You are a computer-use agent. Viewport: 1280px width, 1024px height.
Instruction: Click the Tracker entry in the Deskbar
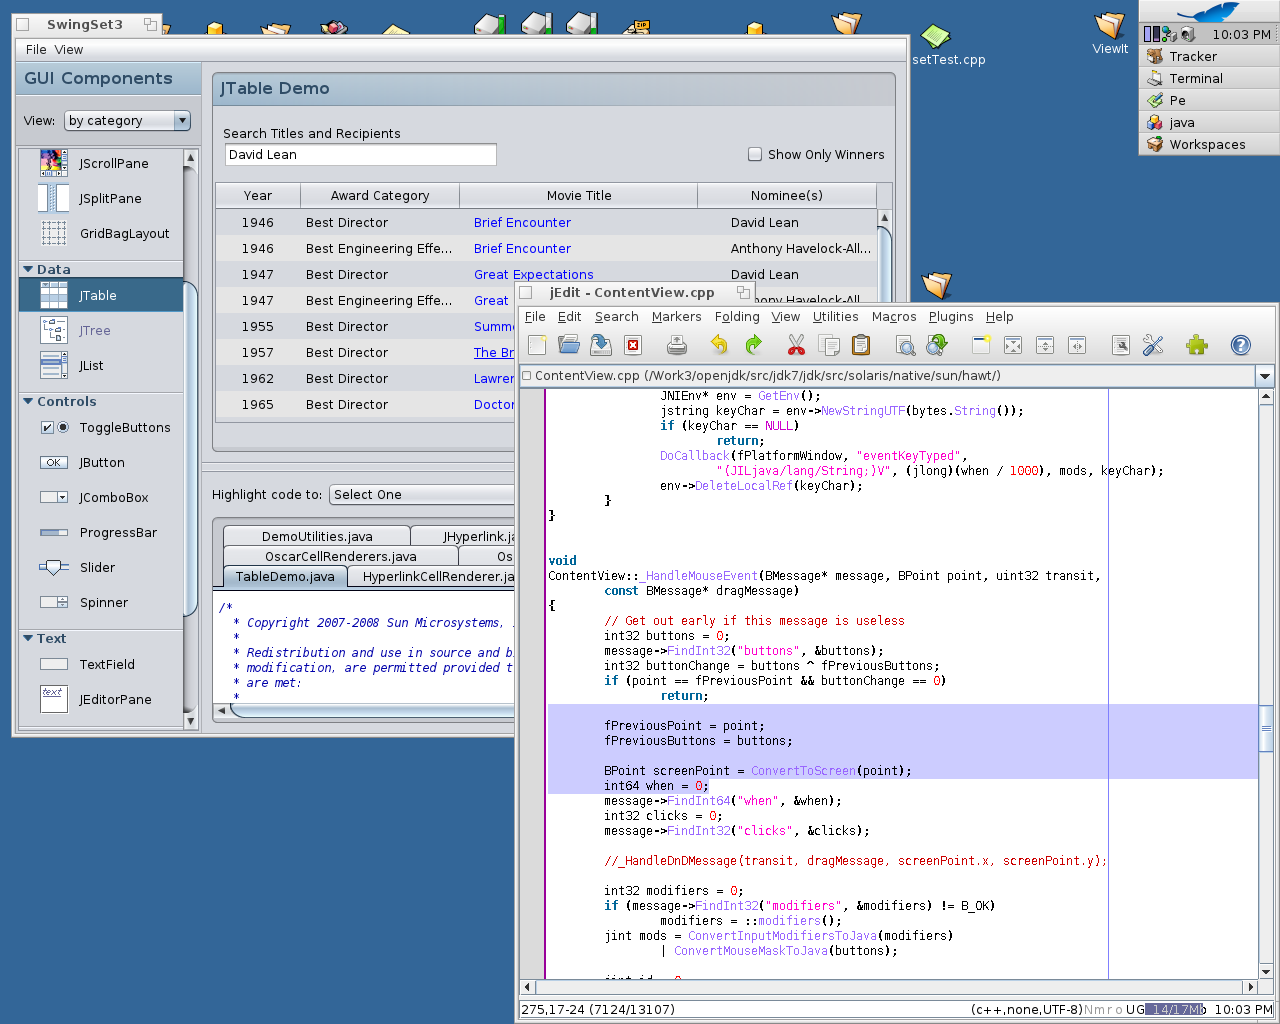point(1209,56)
